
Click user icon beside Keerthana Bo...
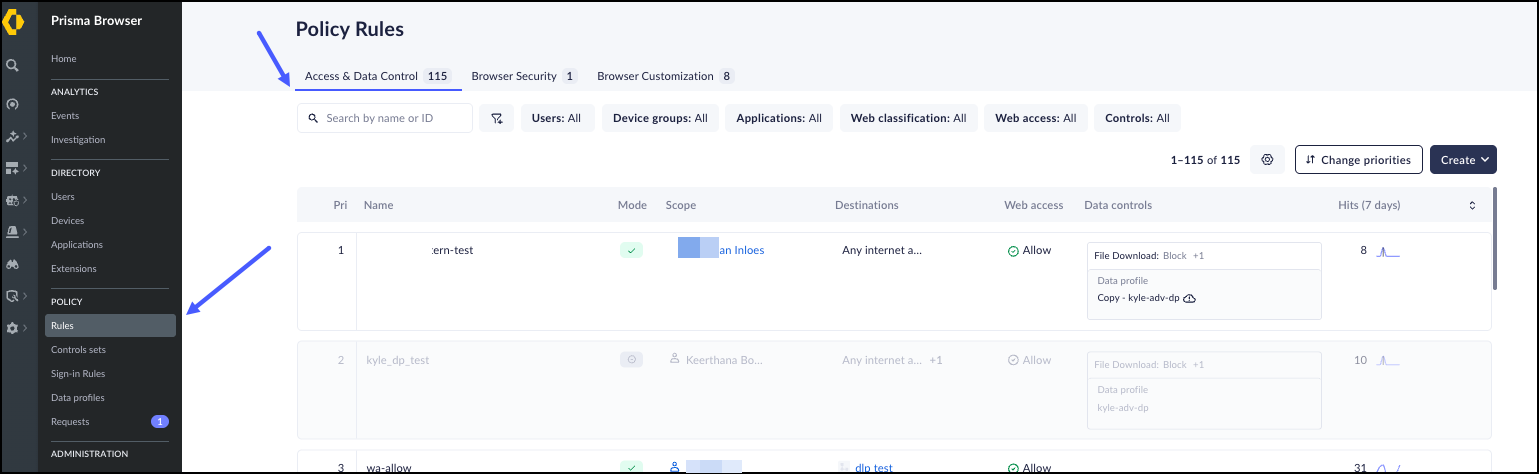675,359
